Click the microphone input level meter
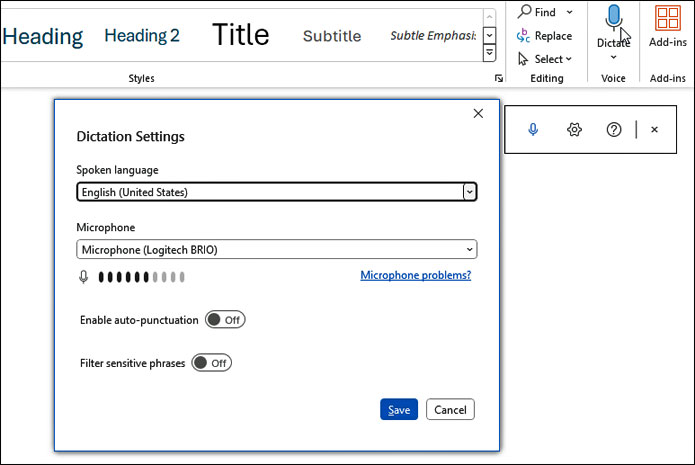This screenshot has height=465, width=695. [x=141, y=277]
